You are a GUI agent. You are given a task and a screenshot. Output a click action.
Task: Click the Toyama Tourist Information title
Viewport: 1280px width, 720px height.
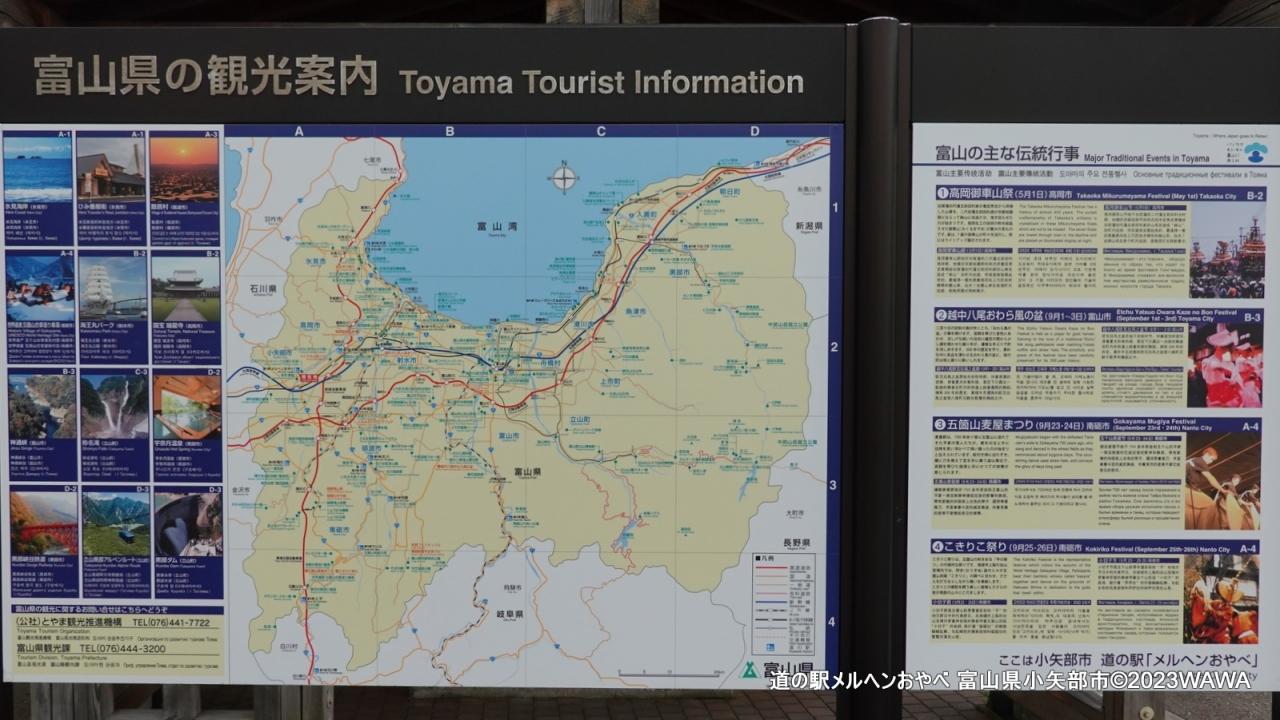[x=601, y=83]
